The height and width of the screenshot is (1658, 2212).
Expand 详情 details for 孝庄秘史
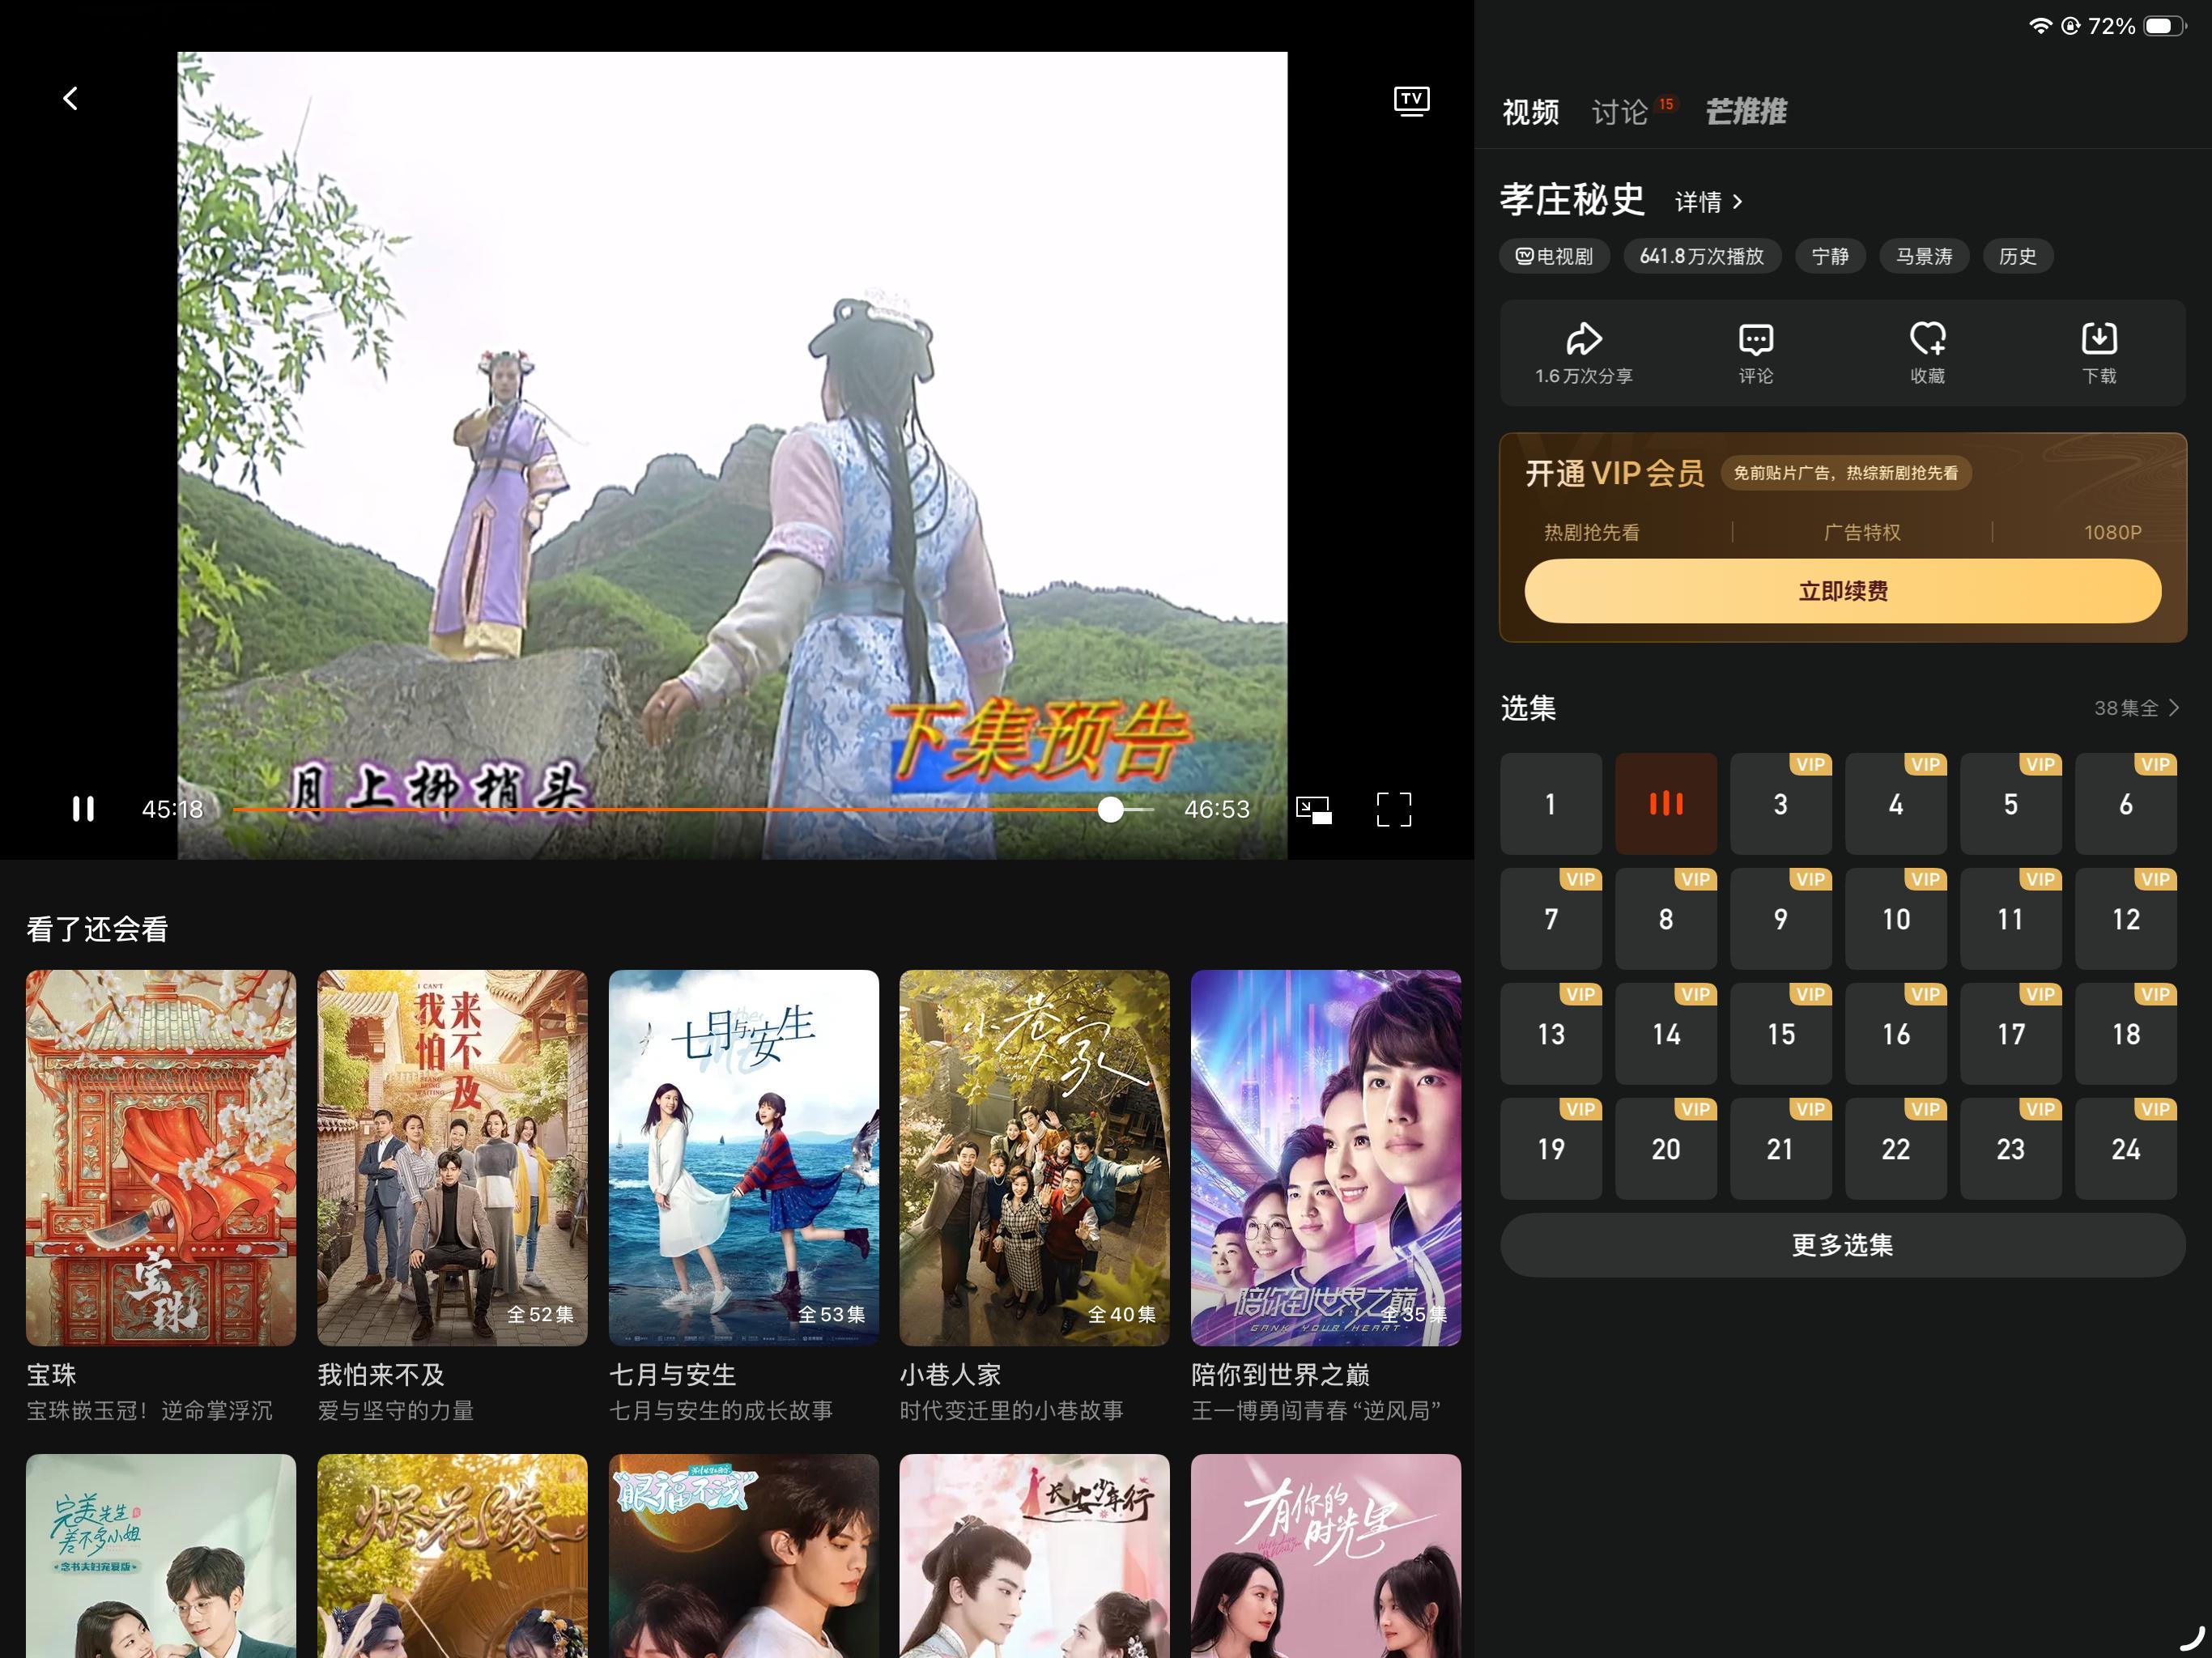pyautogui.click(x=1709, y=202)
